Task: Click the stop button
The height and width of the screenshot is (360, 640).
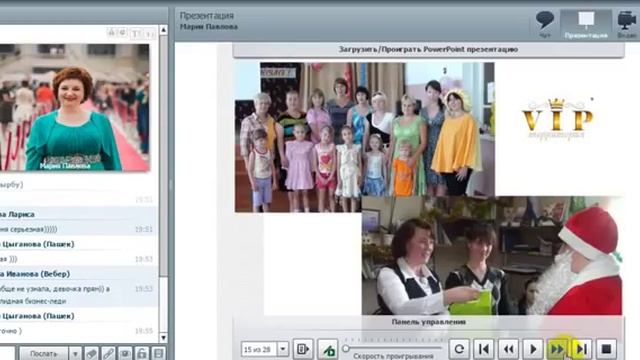Action: (x=607, y=349)
